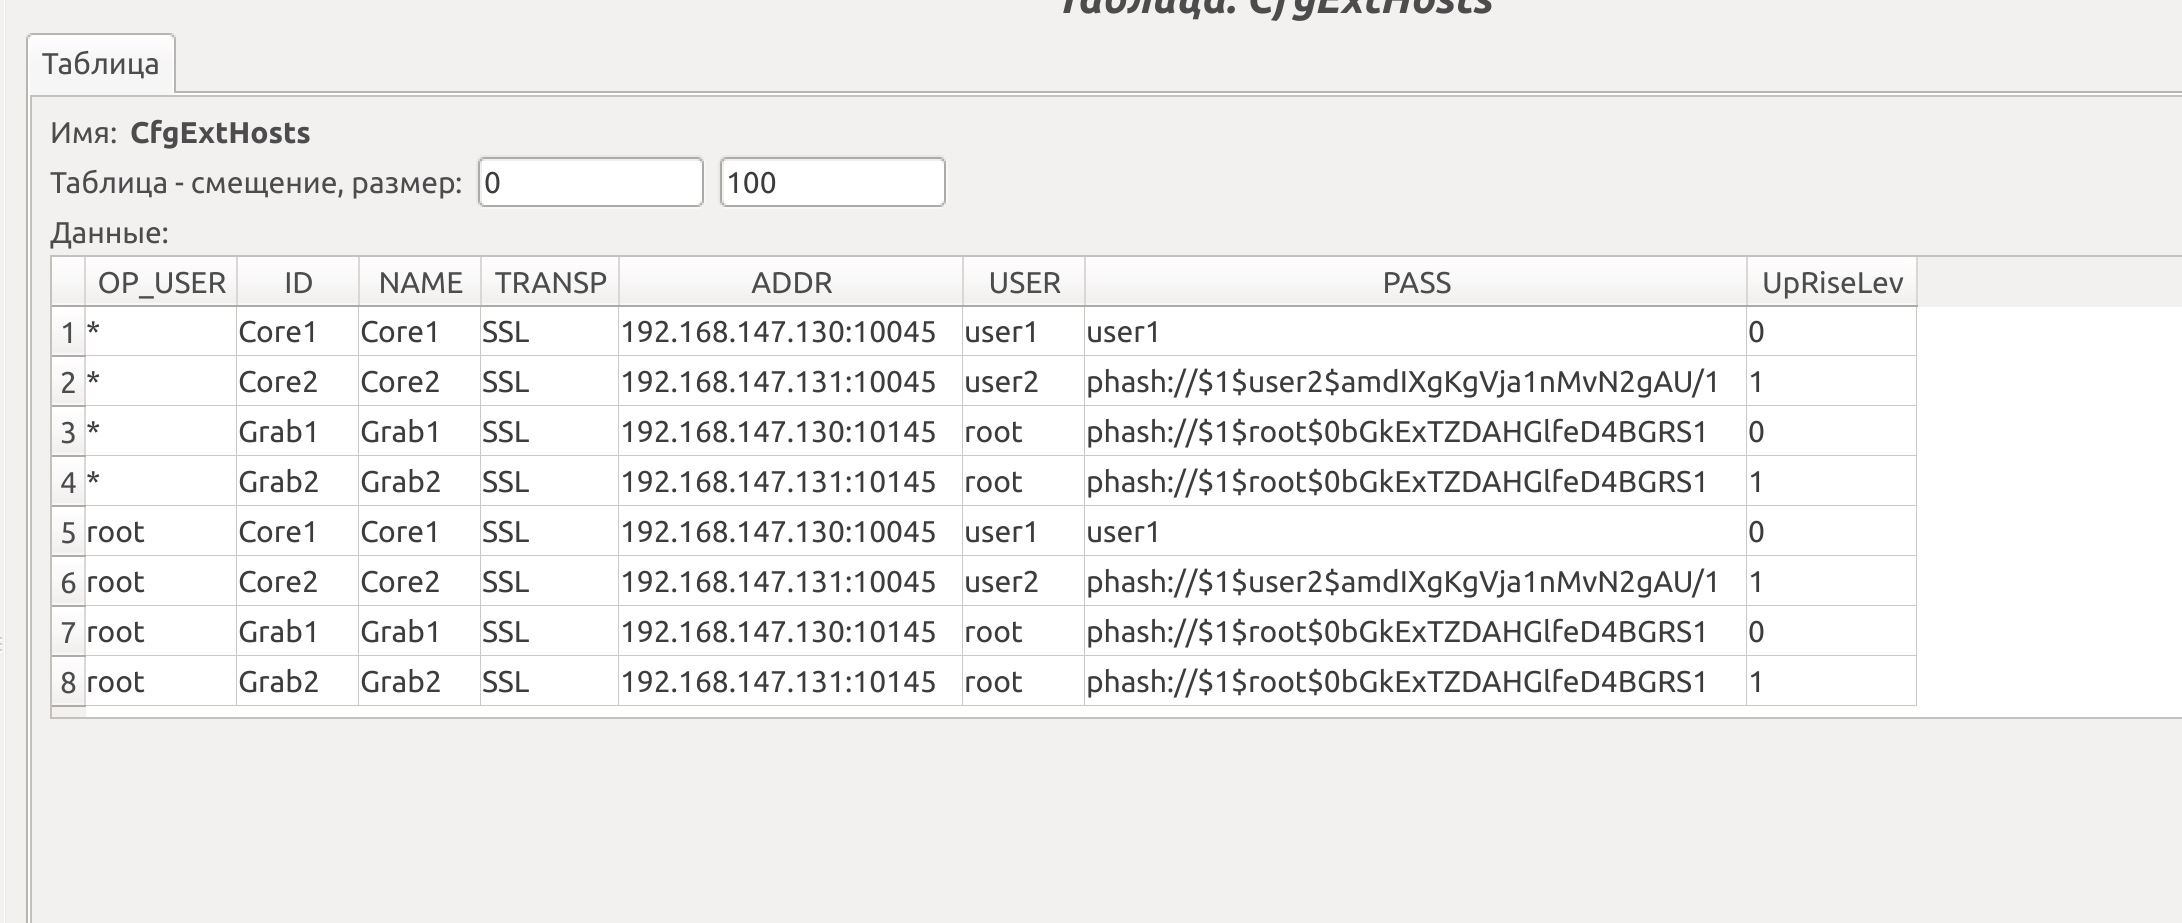Click the USER column header
The width and height of the screenshot is (2182, 923).
coord(1024,283)
